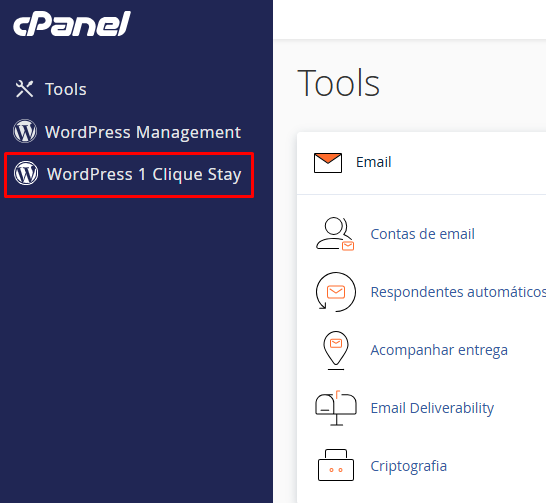Click the Tools wrench icon in sidebar
The image size is (546, 503).
(24, 89)
